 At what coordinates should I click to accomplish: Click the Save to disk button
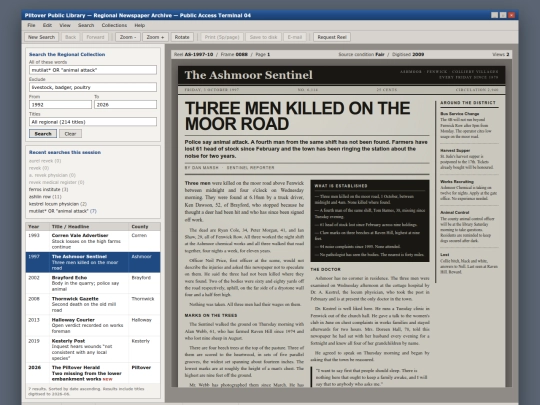[x=263, y=37]
